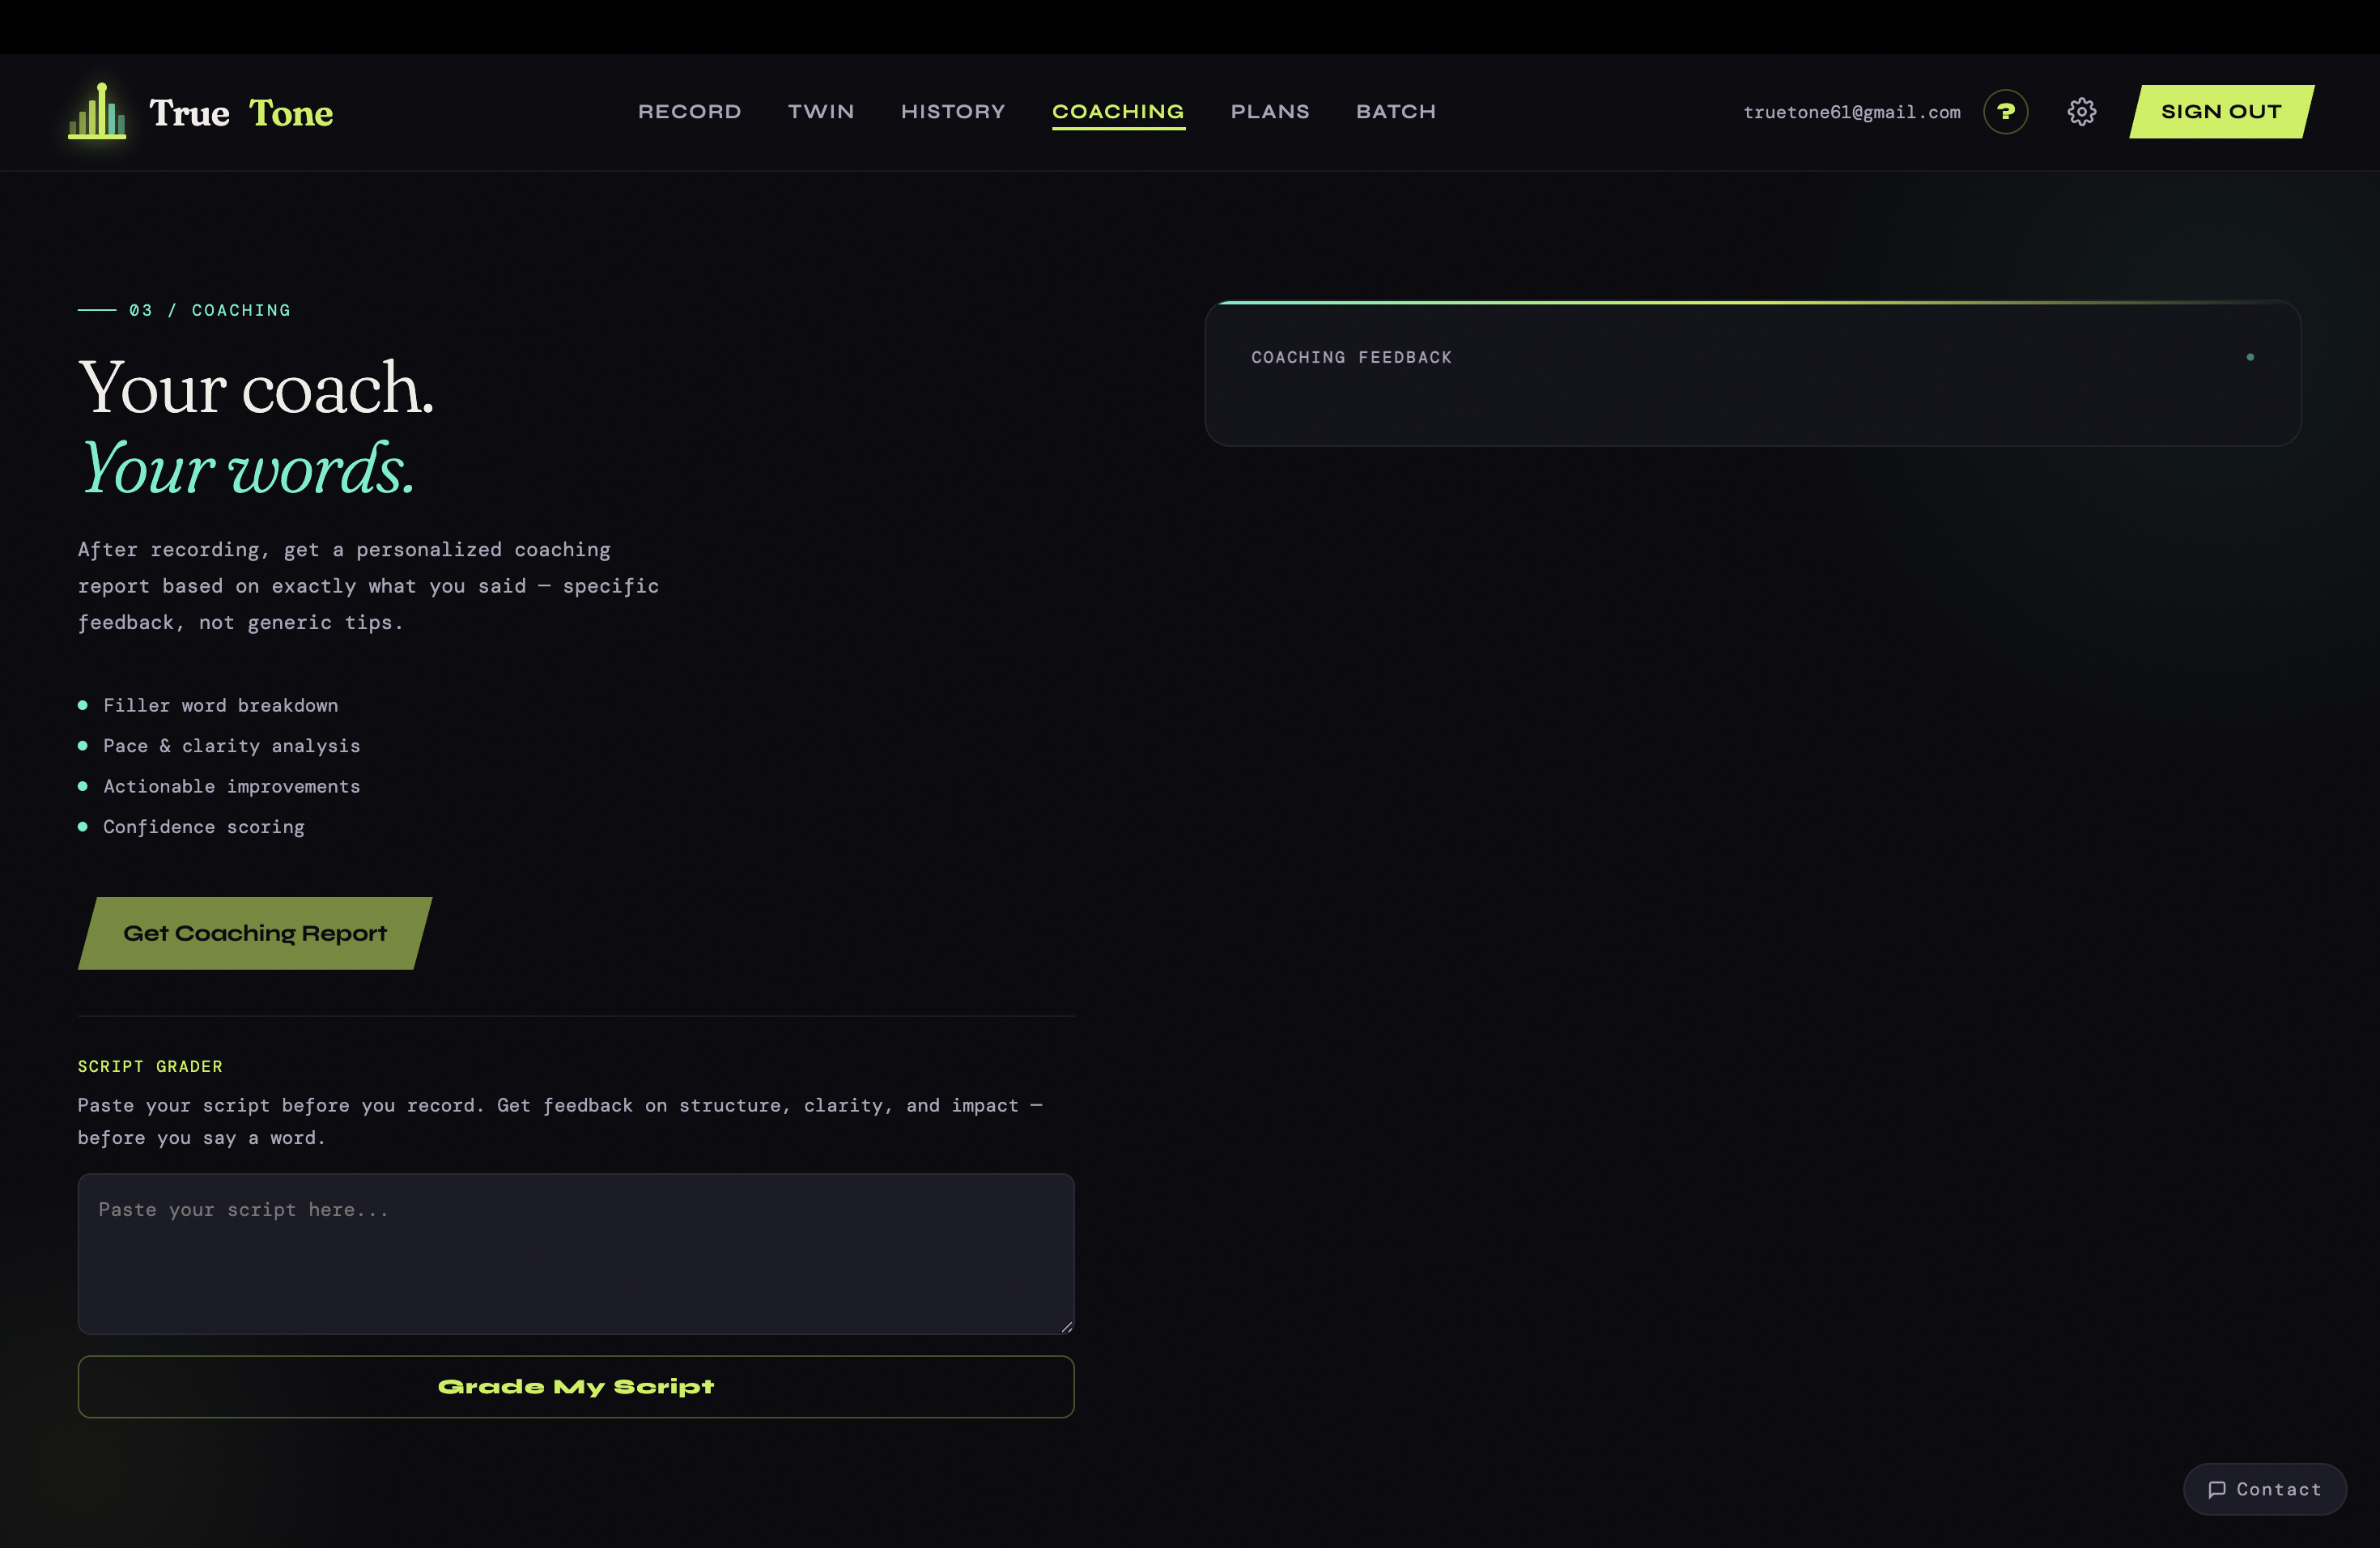This screenshot has width=2380, height=1548.
Task: Open help via the question mark icon
Action: point(2005,111)
